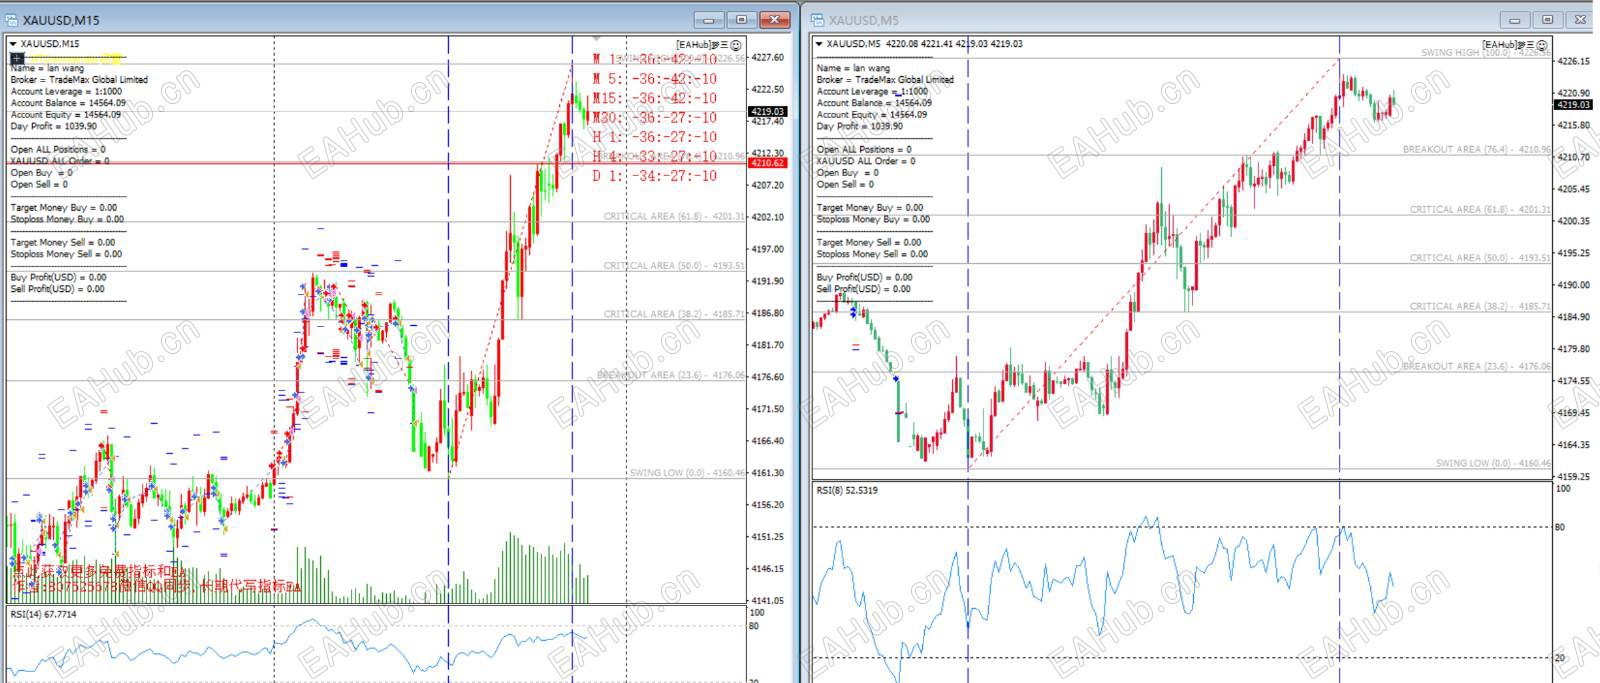The image size is (1600, 683).
Task: Click 'SWING LOW (0.0) - 4160.46' in M15 chart
Action: [687, 473]
